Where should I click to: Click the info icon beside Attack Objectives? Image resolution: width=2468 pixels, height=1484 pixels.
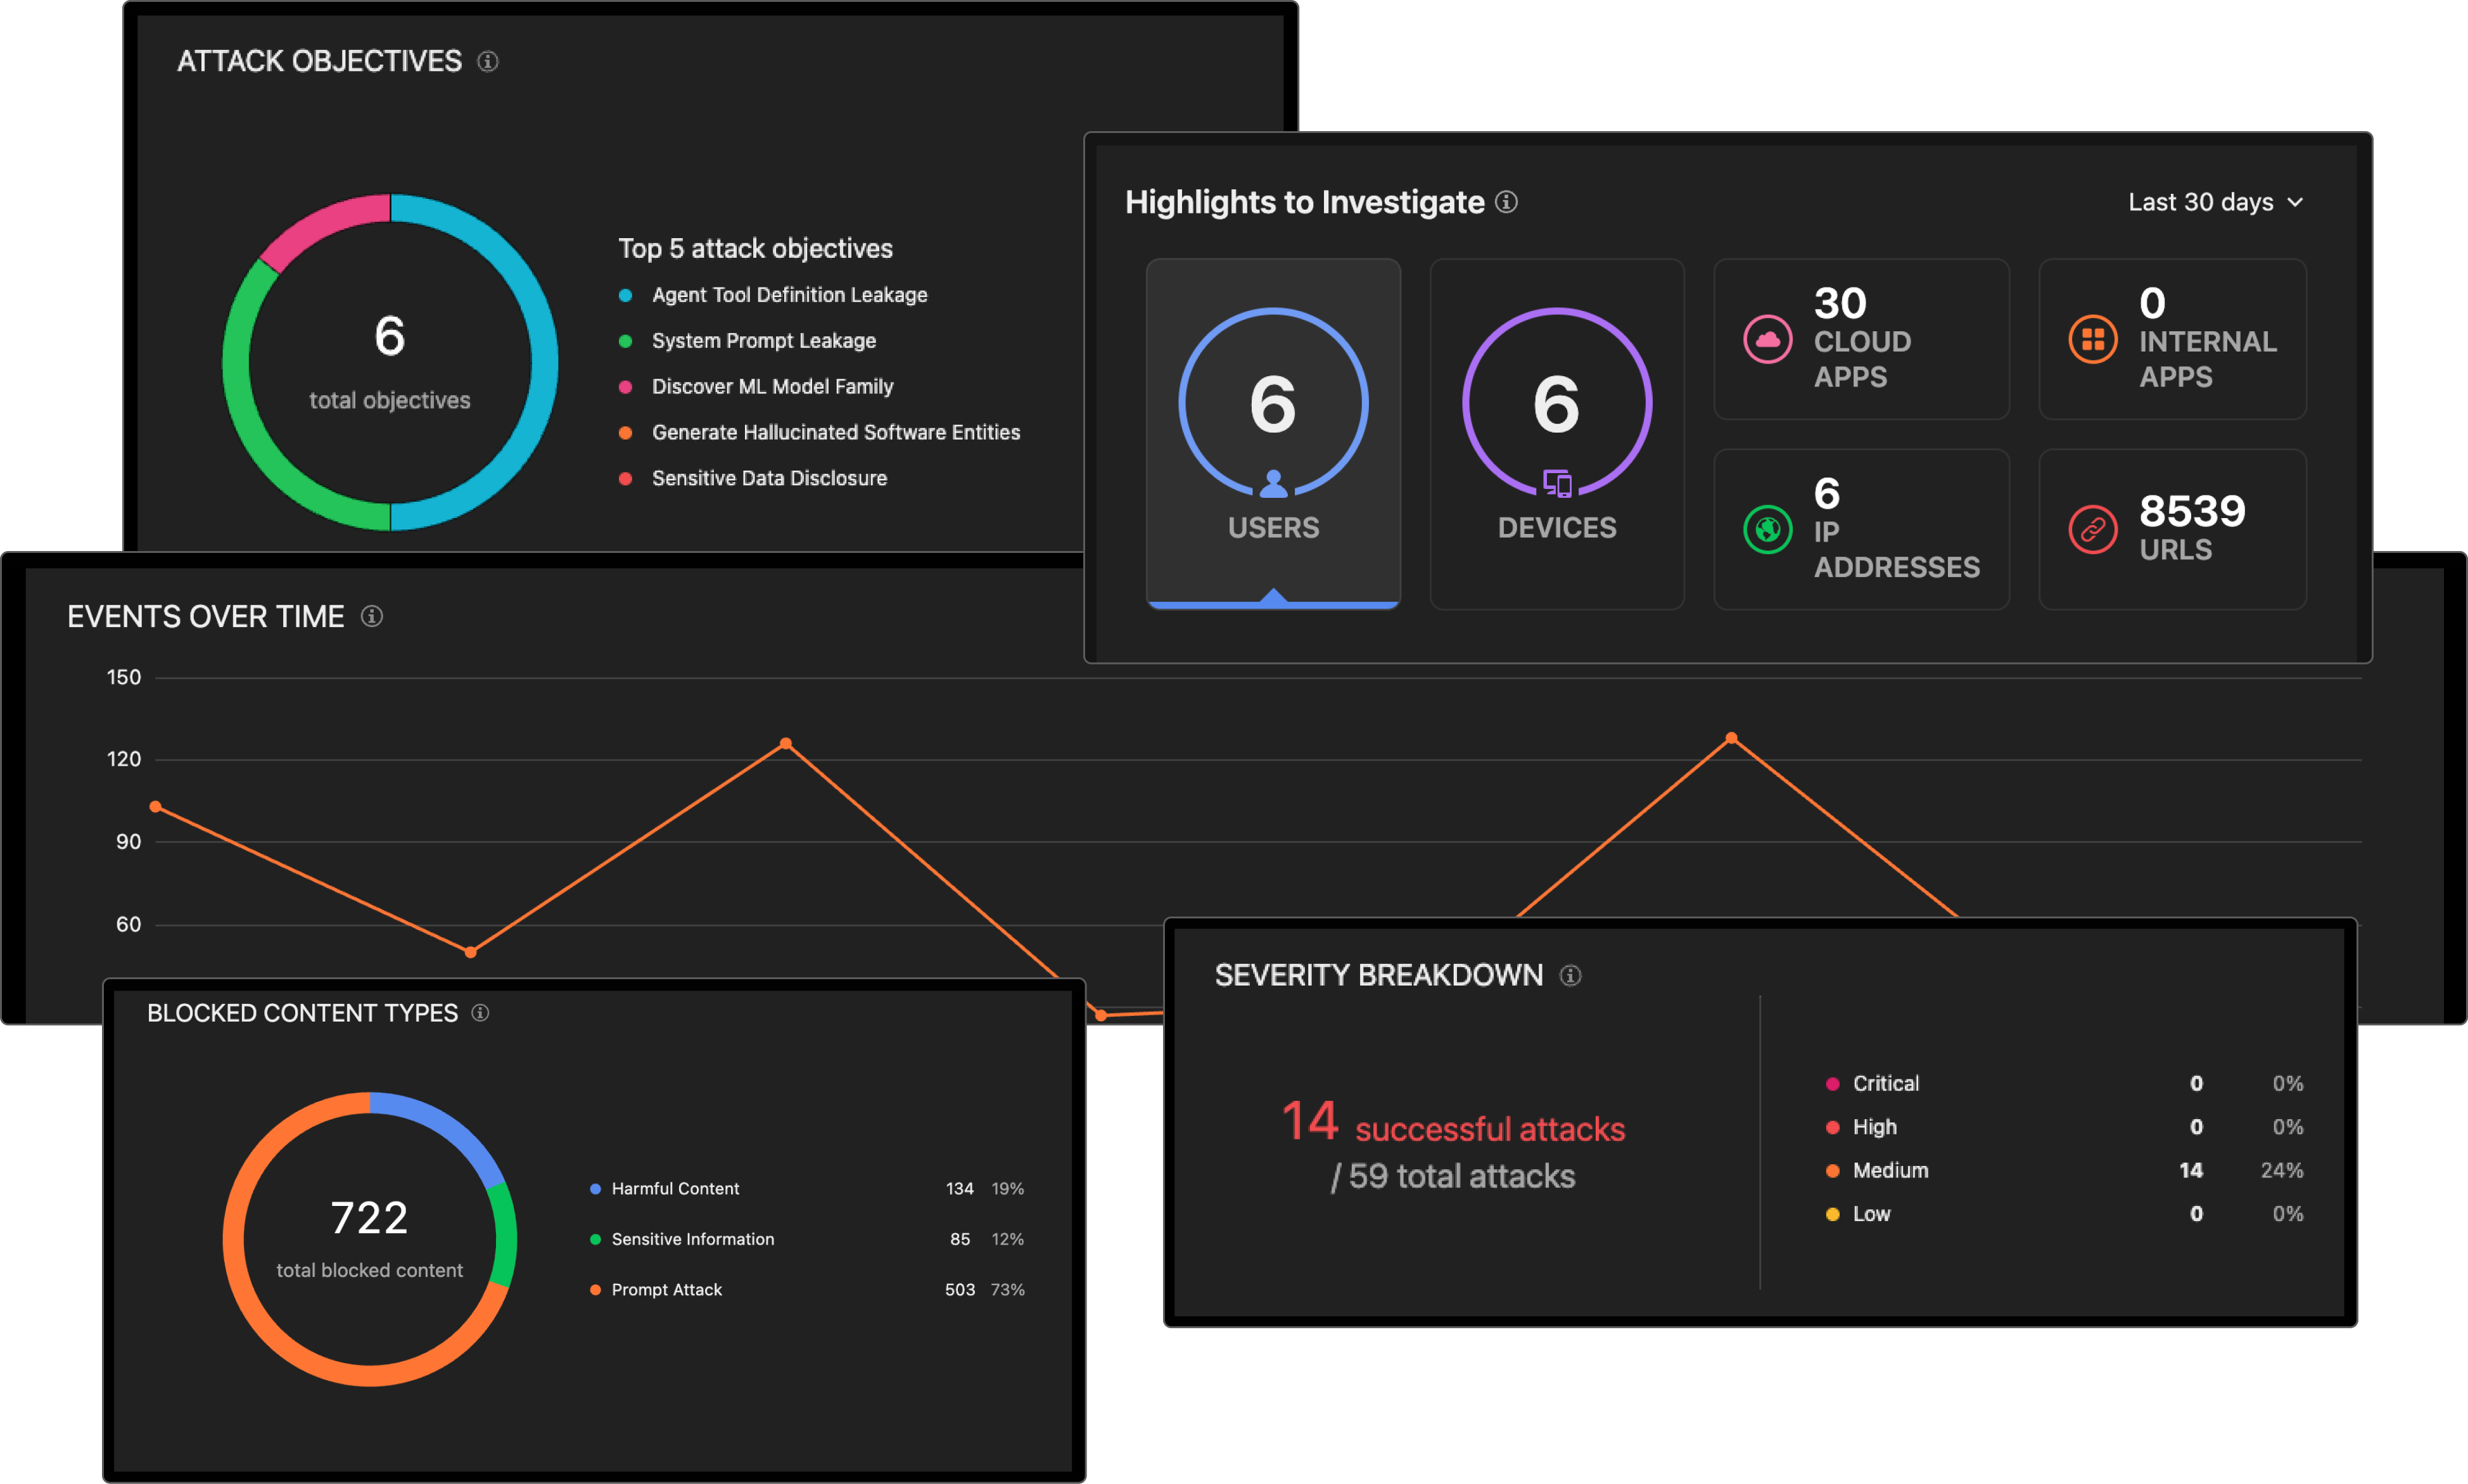click(488, 61)
